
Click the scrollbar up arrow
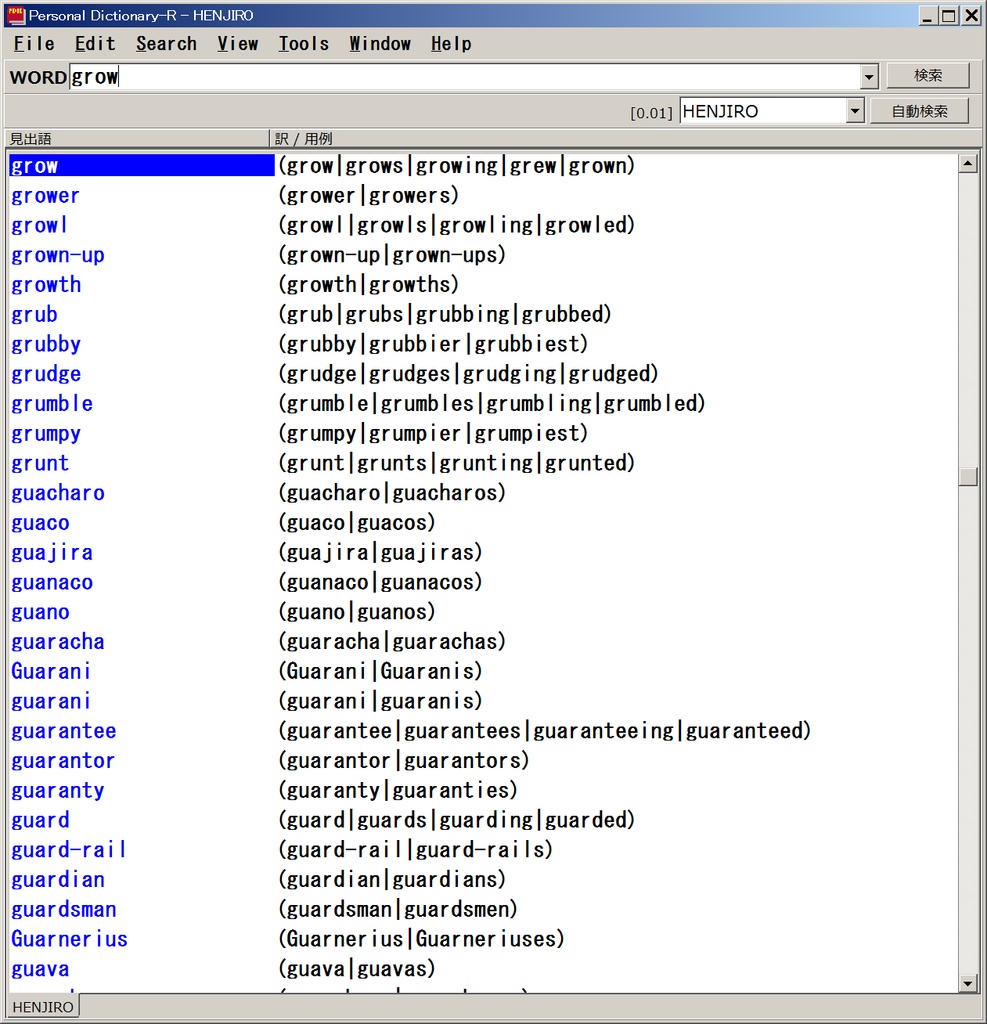pyautogui.click(x=968, y=163)
